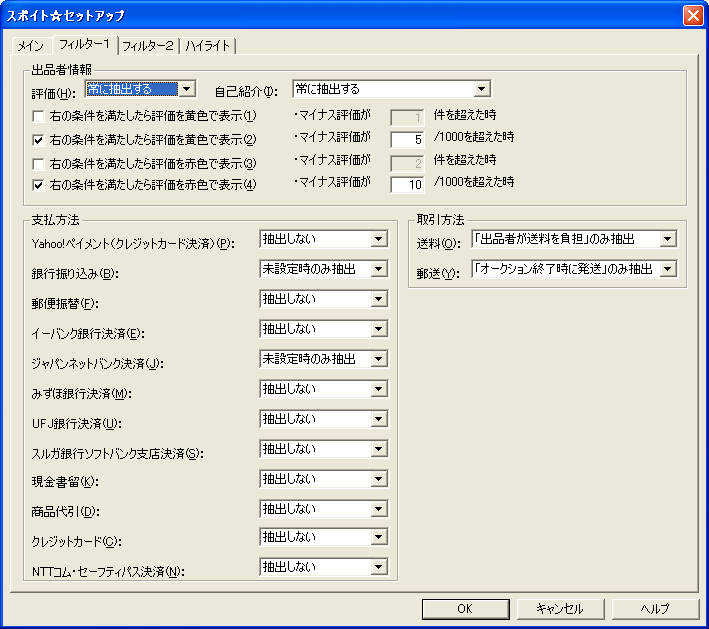Open the ジャパンネットバンク決済(J) dropdown
The height and width of the screenshot is (629, 709).
[324, 359]
